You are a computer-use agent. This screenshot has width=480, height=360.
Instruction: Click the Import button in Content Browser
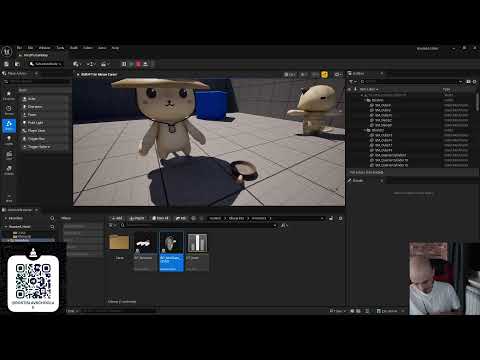[137, 218]
